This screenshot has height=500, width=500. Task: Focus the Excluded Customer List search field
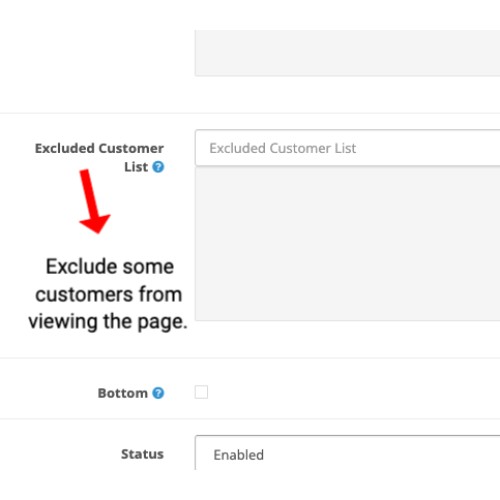(x=347, y=148)
